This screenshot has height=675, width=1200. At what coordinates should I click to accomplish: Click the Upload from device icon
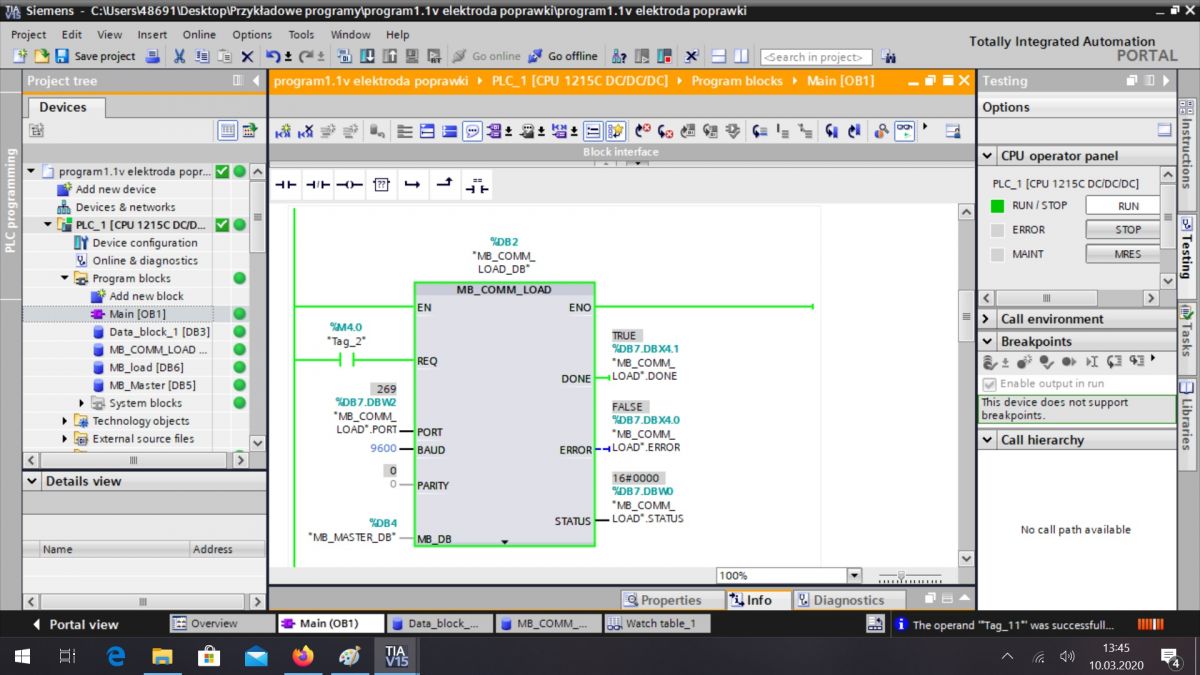click(x=388, y=56)
